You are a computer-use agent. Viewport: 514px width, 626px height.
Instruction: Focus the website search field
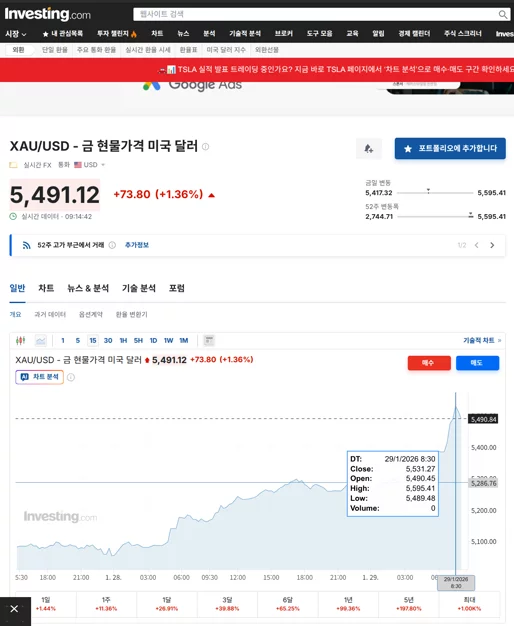[316, 14]
